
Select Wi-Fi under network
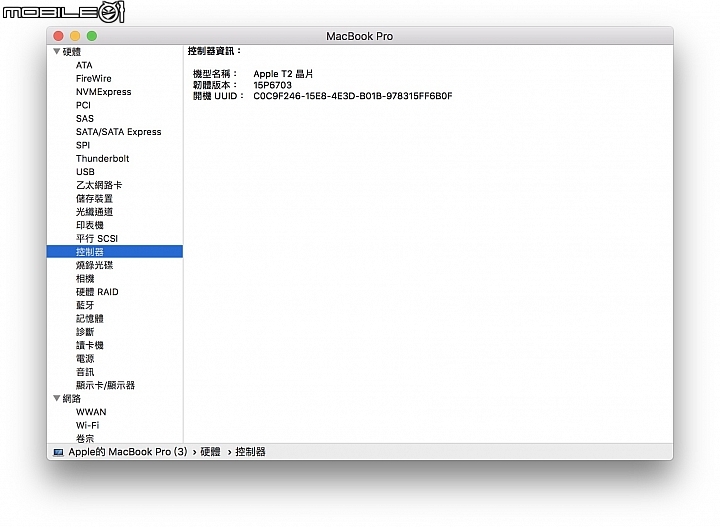click(x=87, y=425)
